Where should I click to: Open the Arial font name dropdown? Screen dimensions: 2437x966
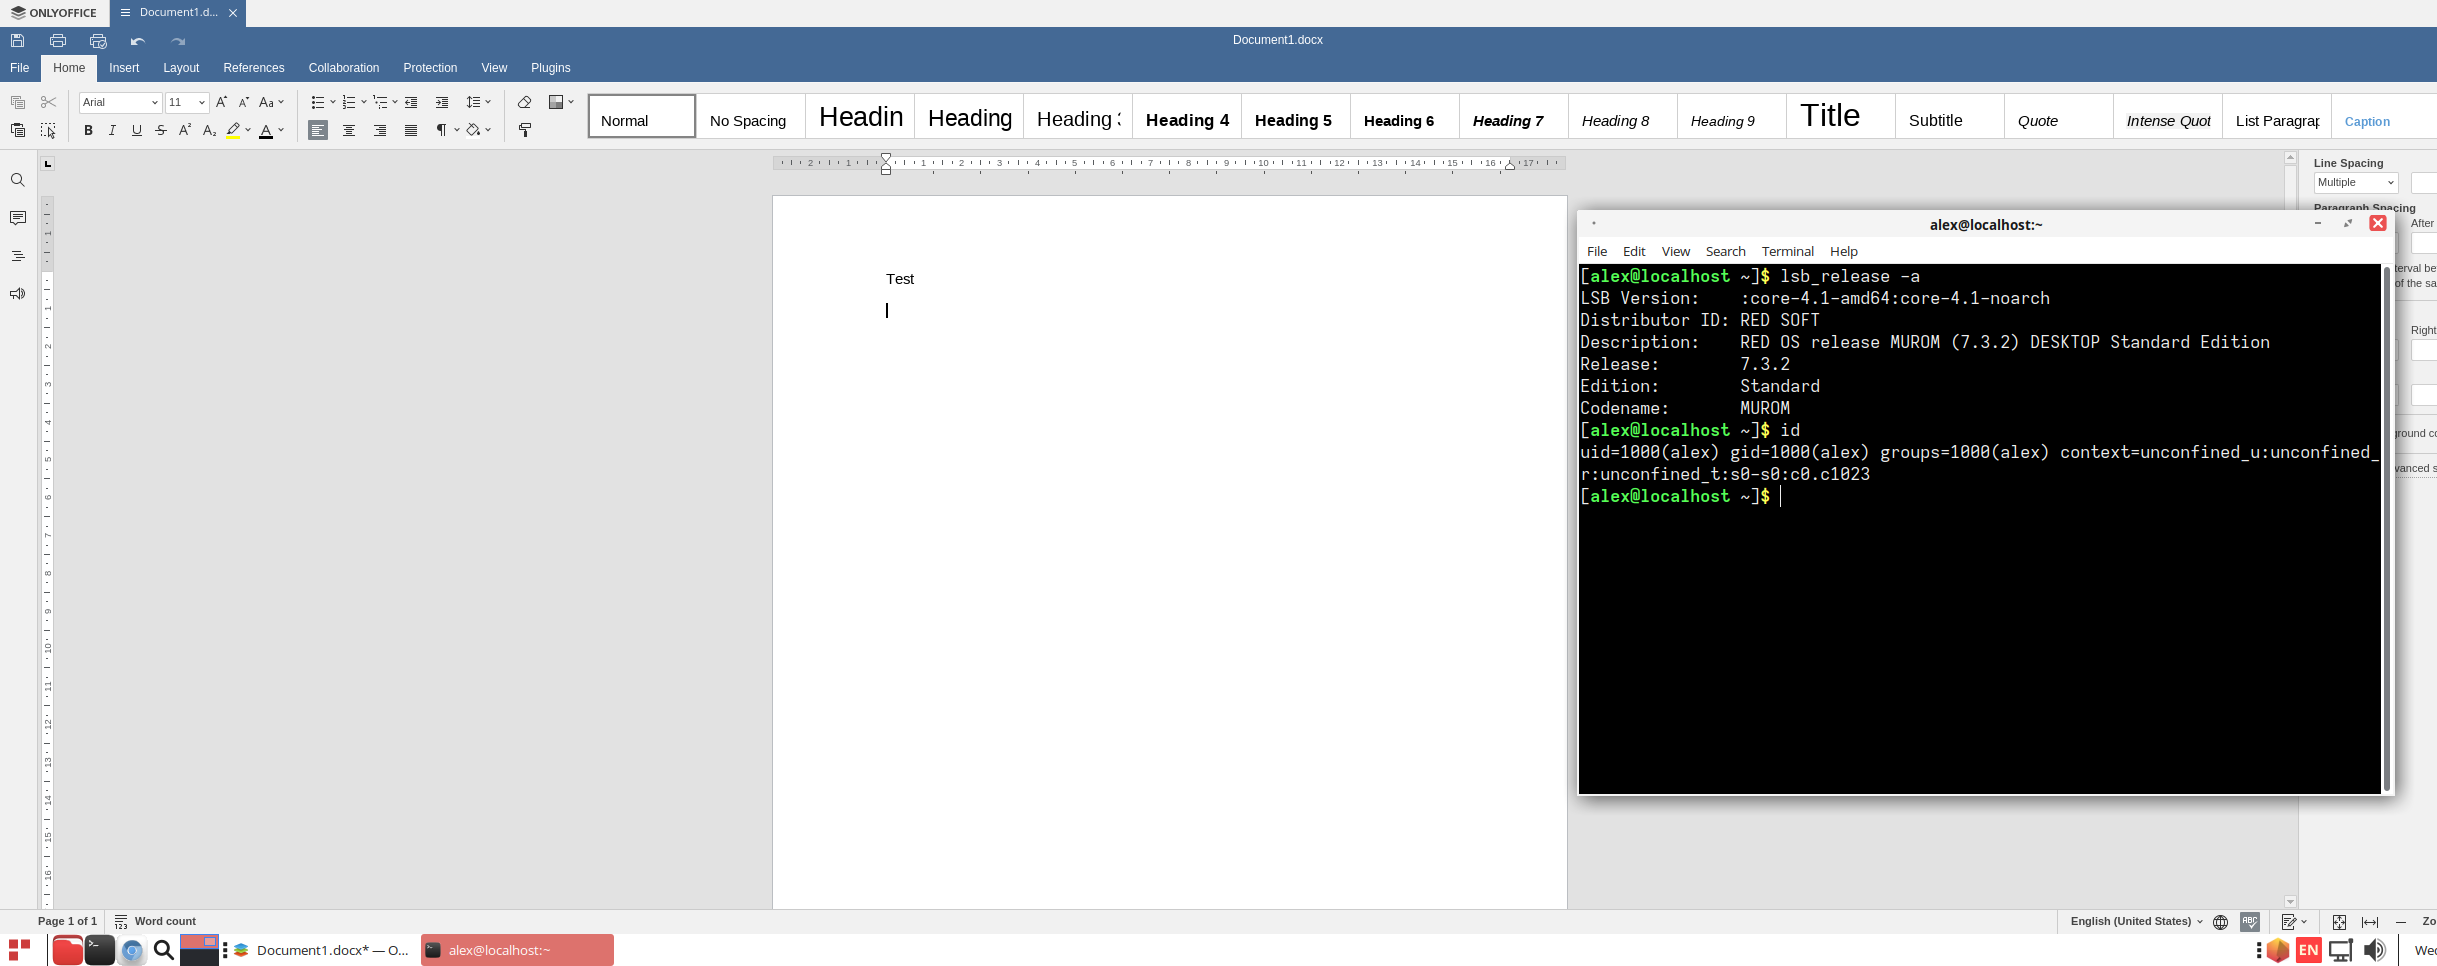click(155, 102)
